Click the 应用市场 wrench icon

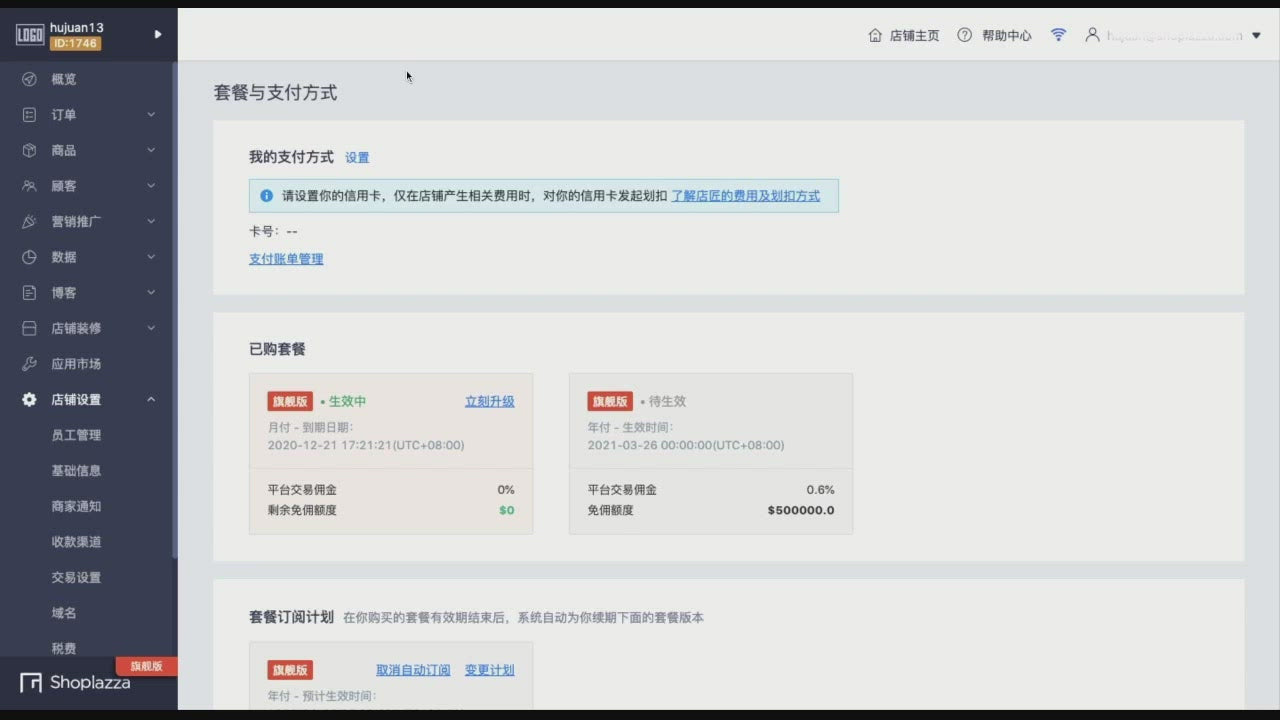pyautogui.click(x=30, y=364)
